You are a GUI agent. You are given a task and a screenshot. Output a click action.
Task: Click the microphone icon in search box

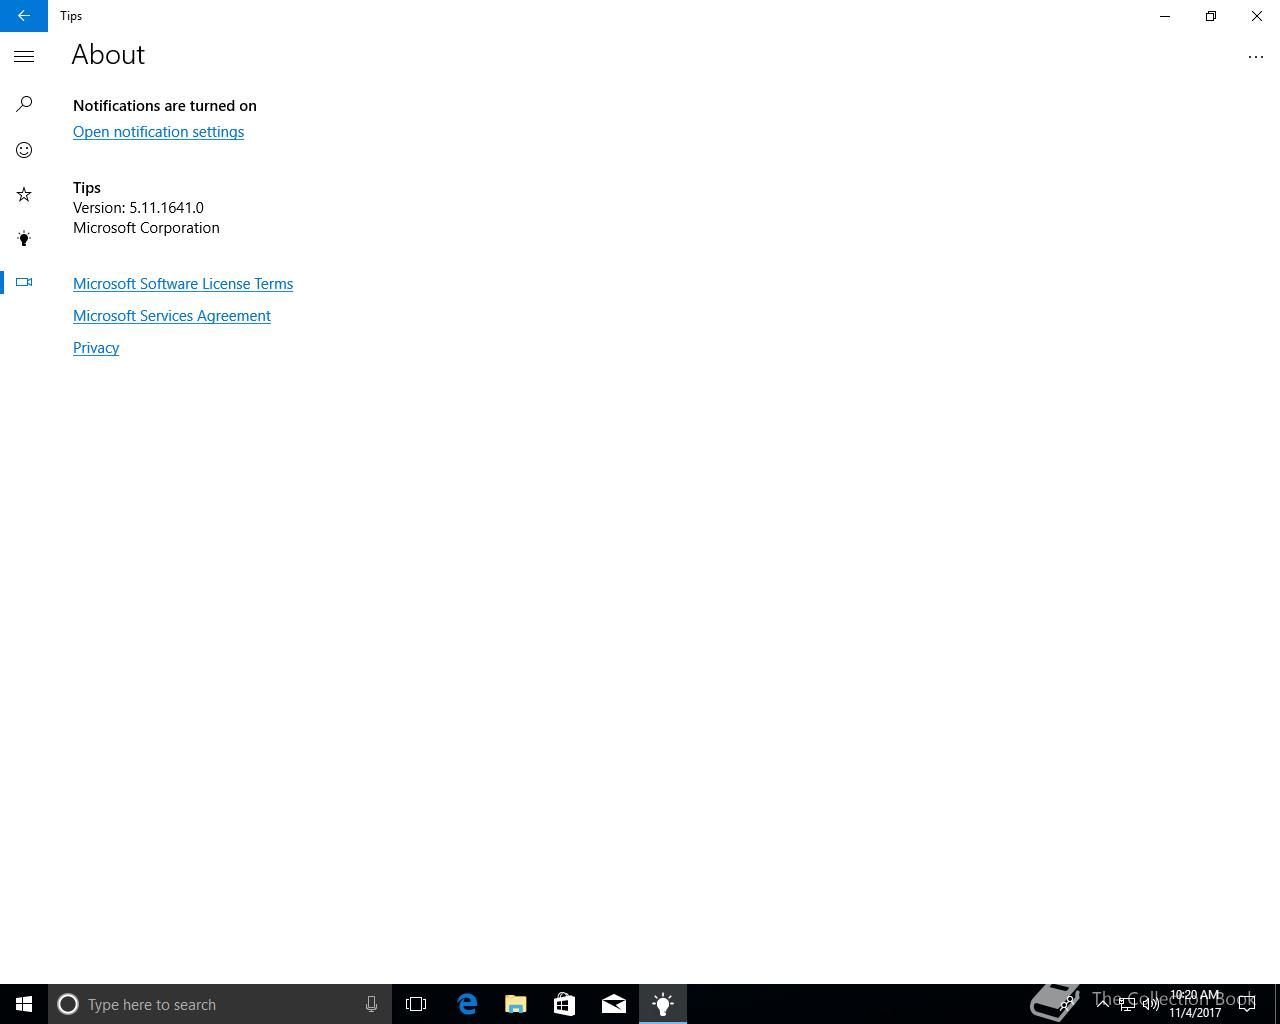(371, 1004)
